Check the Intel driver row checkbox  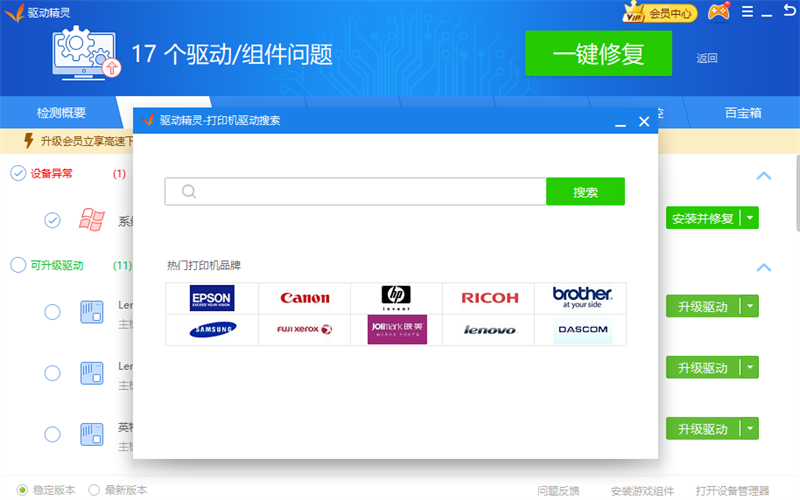52,434
